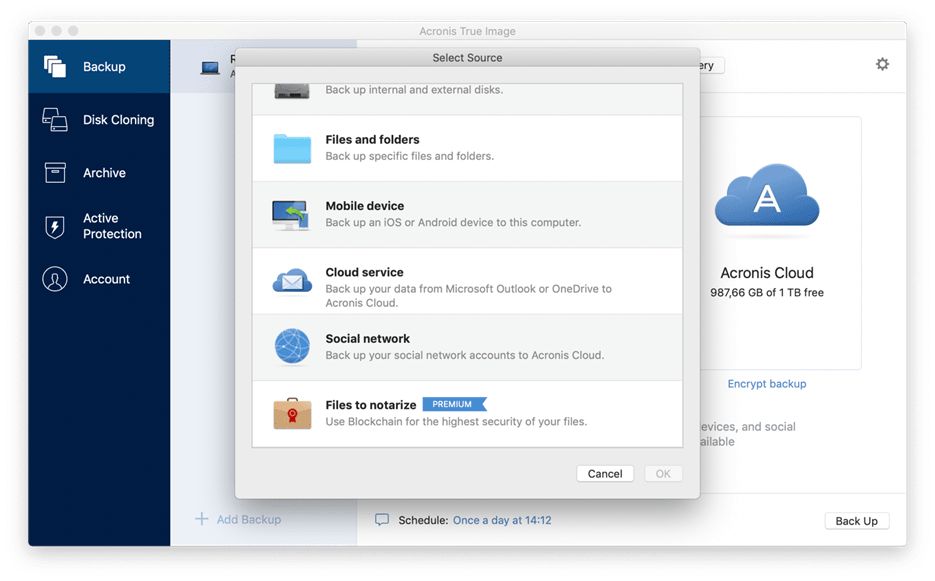Viewport: 935px width, 581px height.
Task: Open Active Protection section label
Action: 112,226
